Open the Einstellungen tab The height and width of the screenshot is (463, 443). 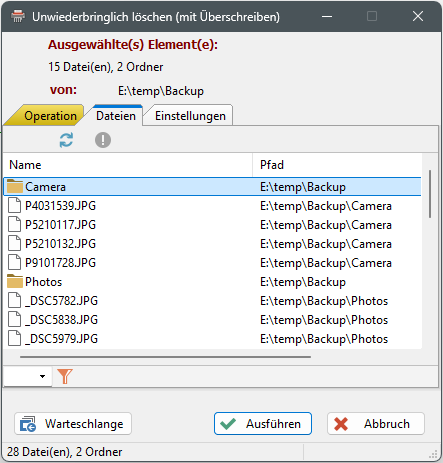[x=190, y=116]
